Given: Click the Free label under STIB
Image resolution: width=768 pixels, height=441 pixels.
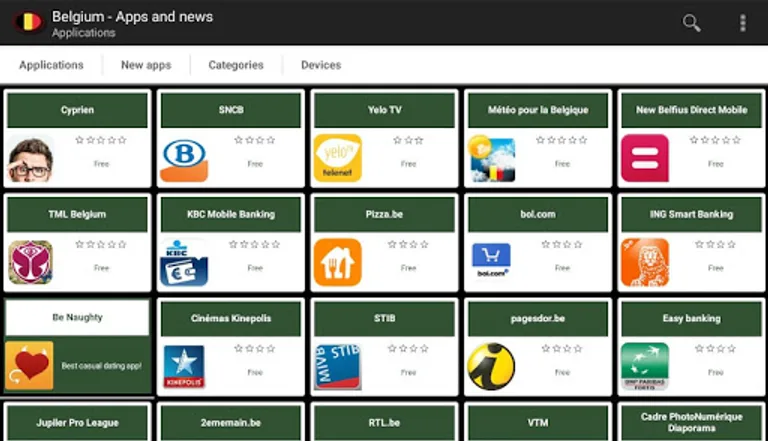Looking at the screenshot, I should 408,372.
